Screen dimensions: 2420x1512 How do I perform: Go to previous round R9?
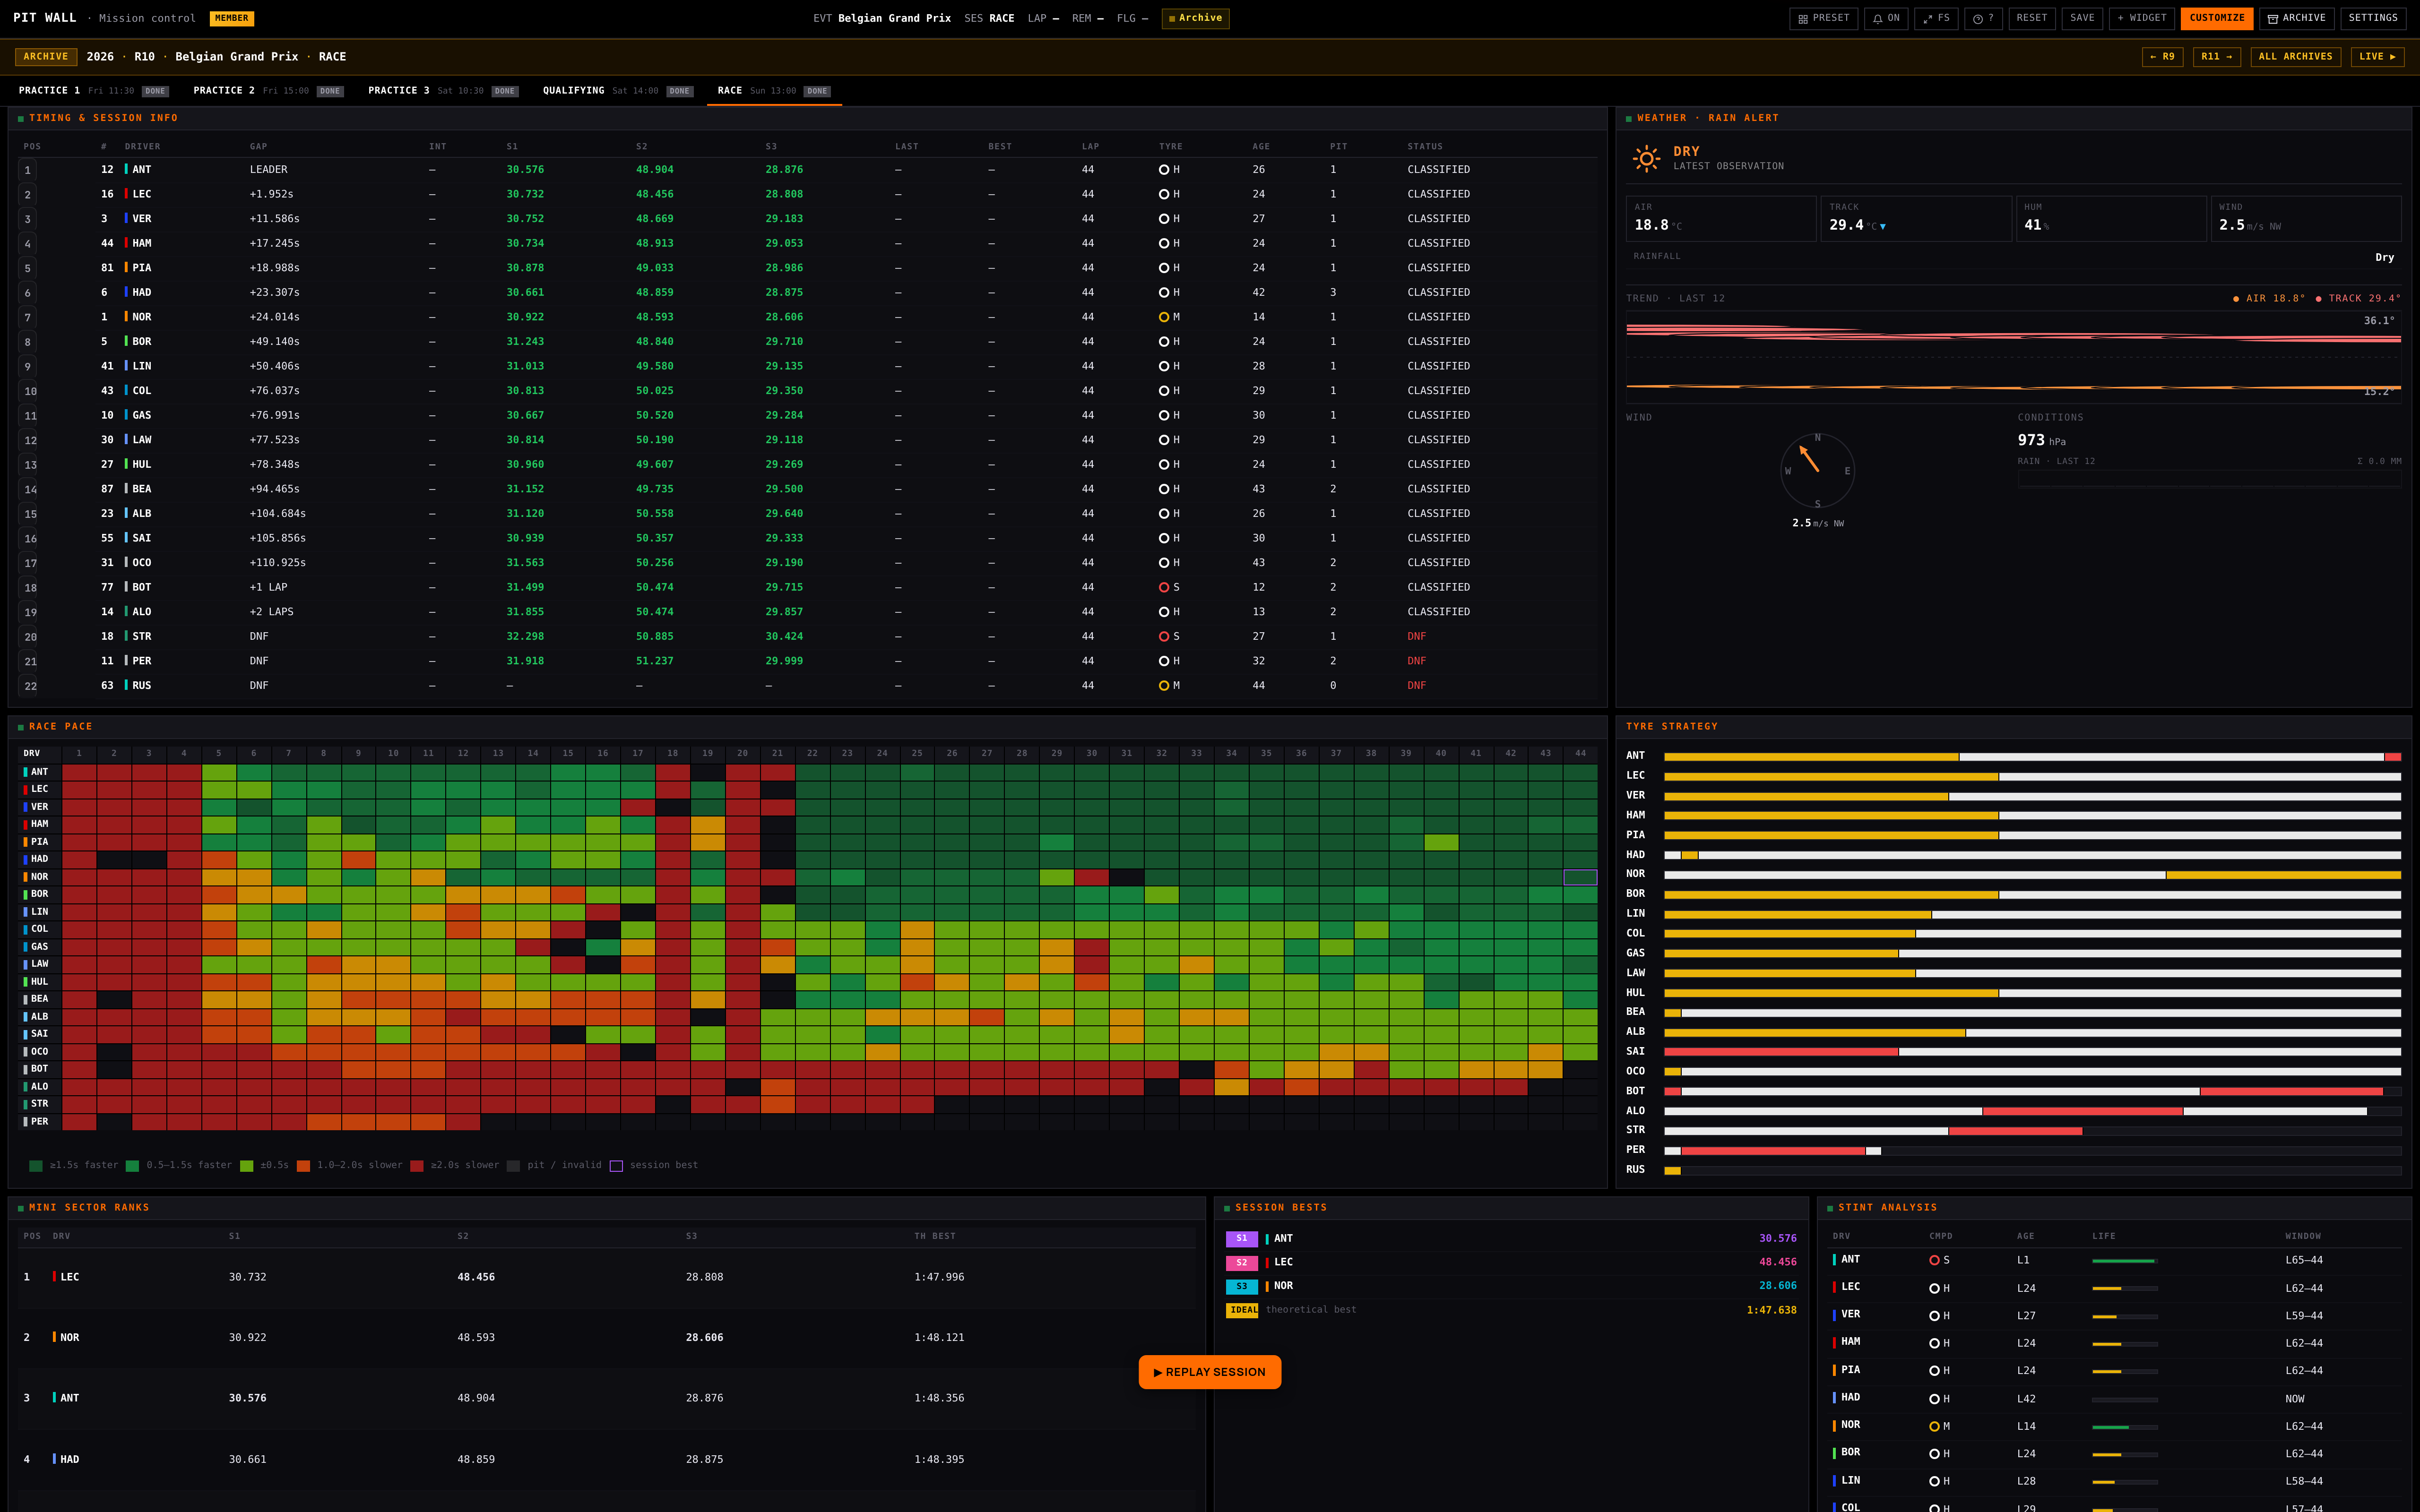(x=2162, y=57)
